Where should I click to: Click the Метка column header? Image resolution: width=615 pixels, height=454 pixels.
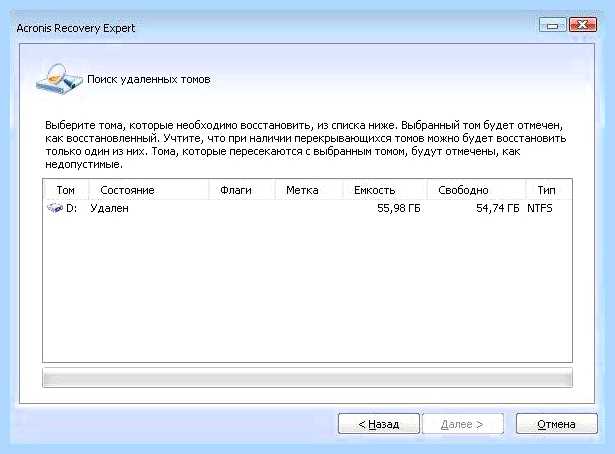(x=309, y=190)
